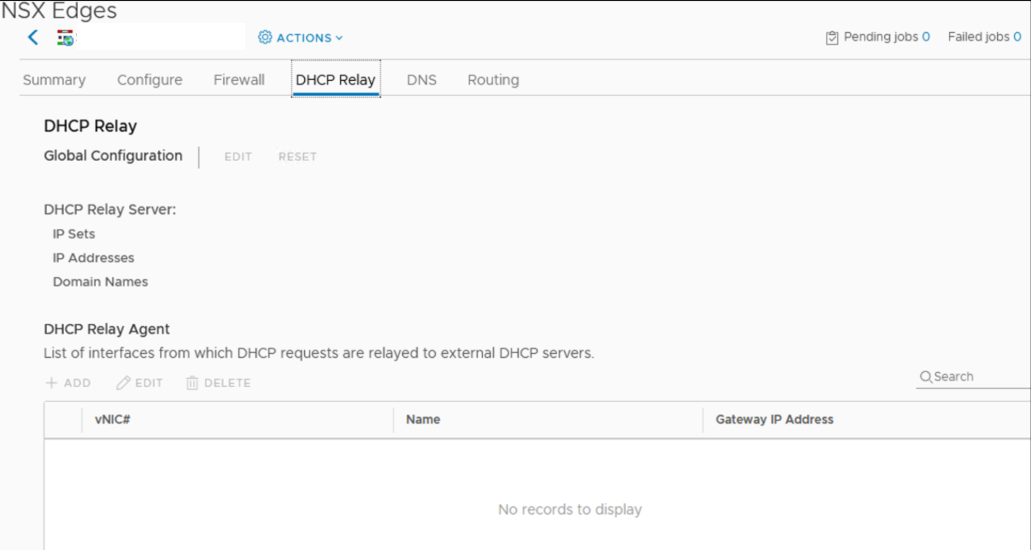
Task: Click the trash can DELETE icon
Action: pos(192,383)
